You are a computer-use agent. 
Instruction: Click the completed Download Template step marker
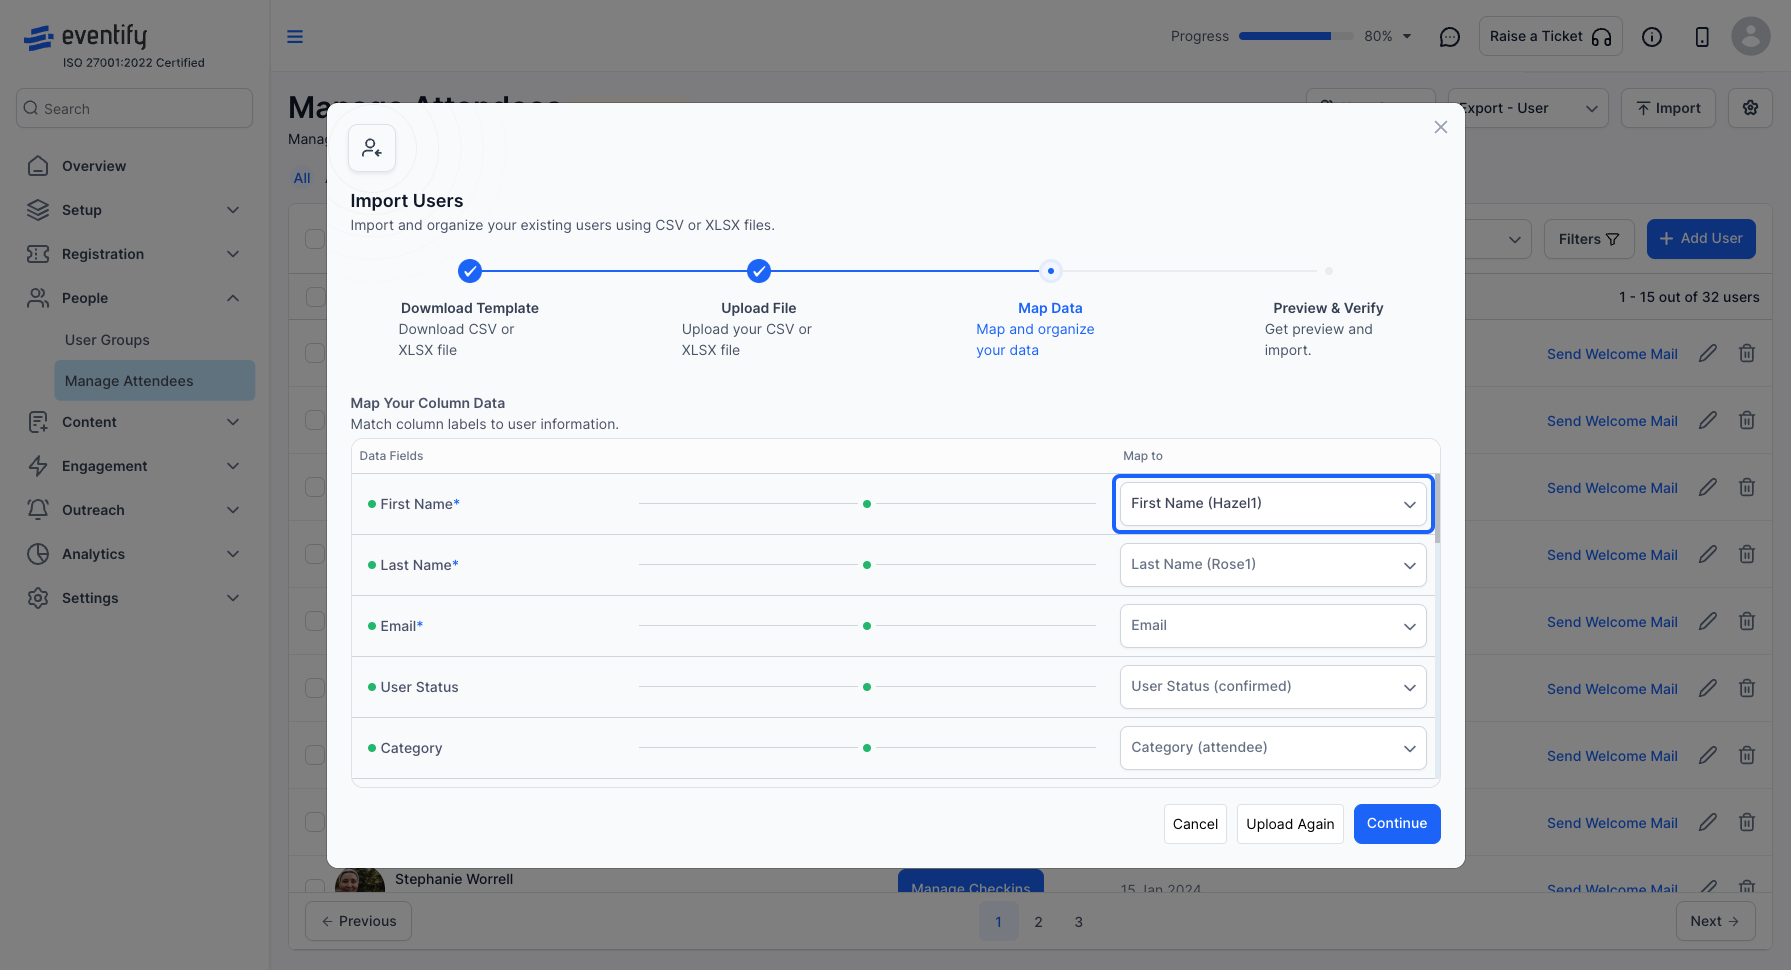470,271
